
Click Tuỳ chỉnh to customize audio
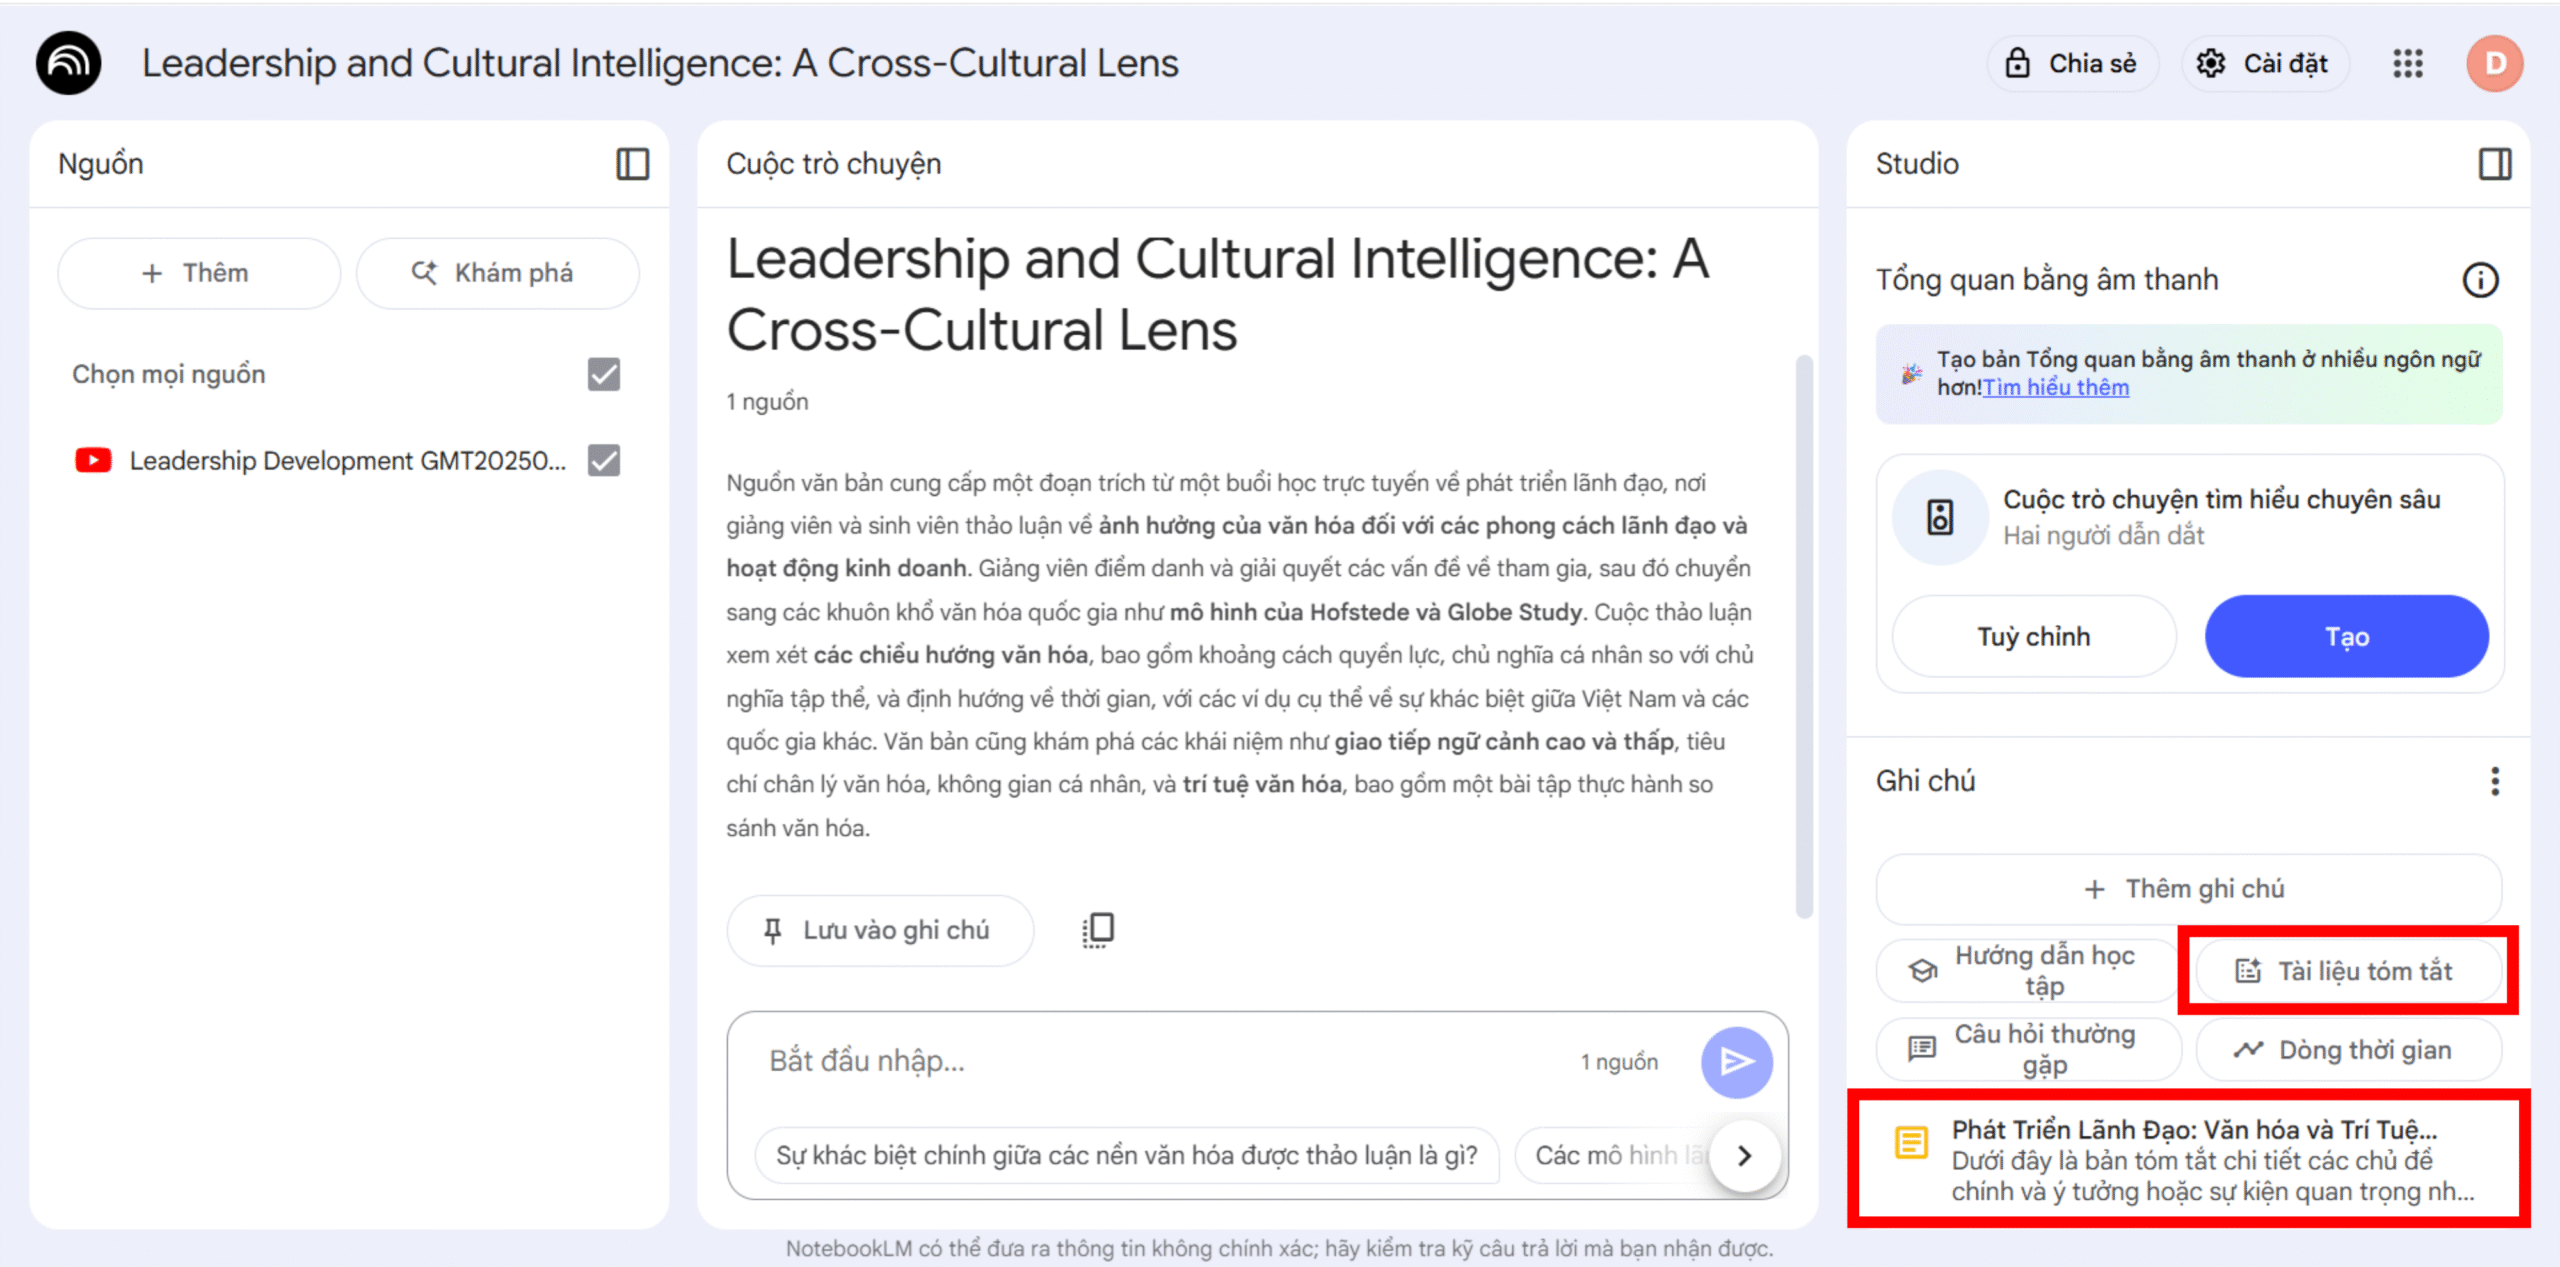[2034, 637]
